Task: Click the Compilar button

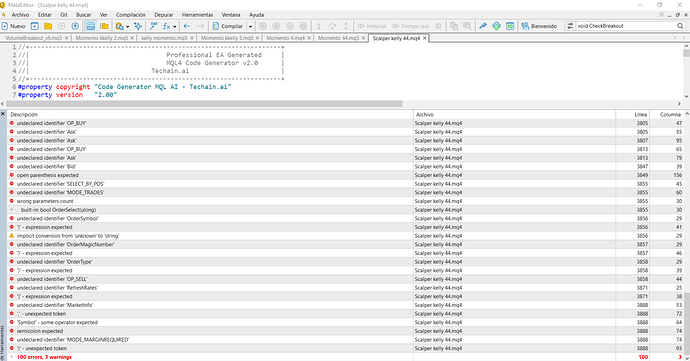Action: point(228,26)
